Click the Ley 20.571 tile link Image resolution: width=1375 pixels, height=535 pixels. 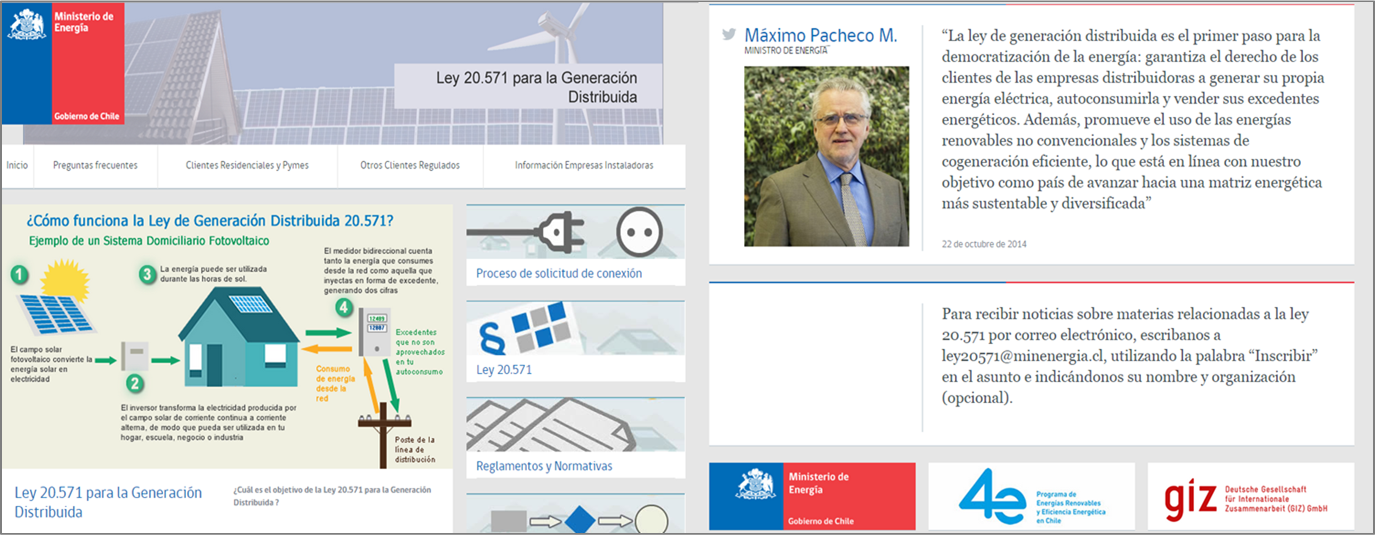pyautogui.click(x=504, y=369)
